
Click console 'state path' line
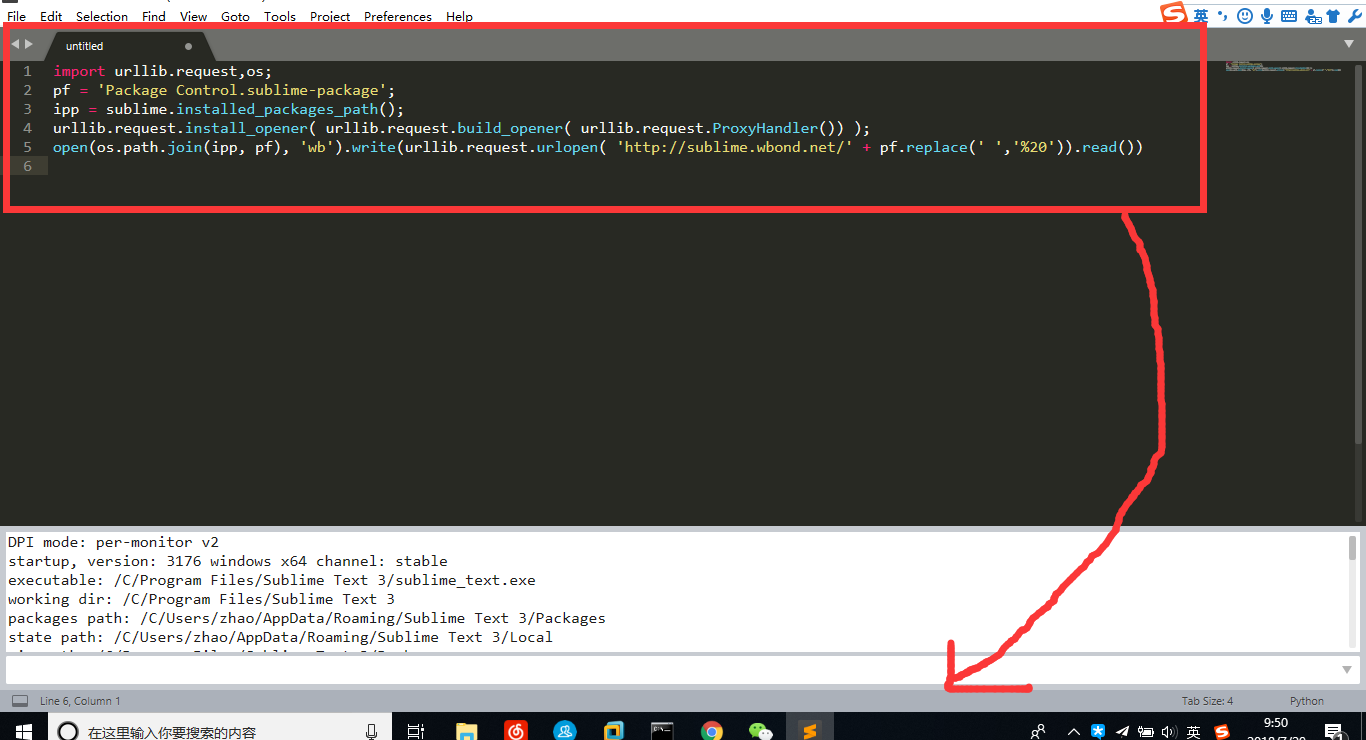click(x=280, y=637)
